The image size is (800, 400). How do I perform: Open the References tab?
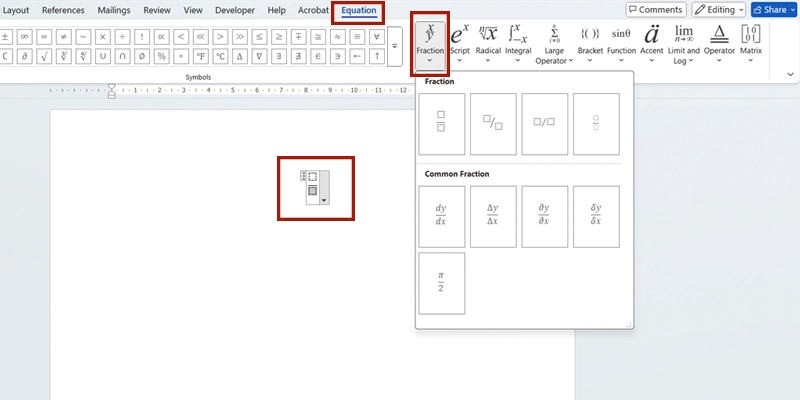[63, 10]
